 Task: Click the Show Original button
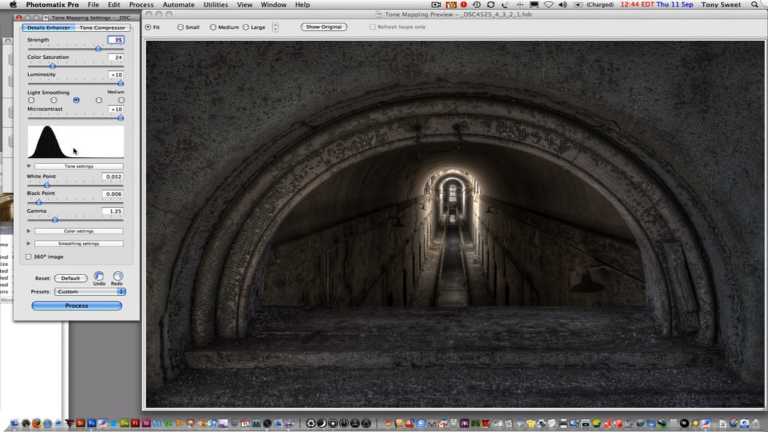click(324, 27)
